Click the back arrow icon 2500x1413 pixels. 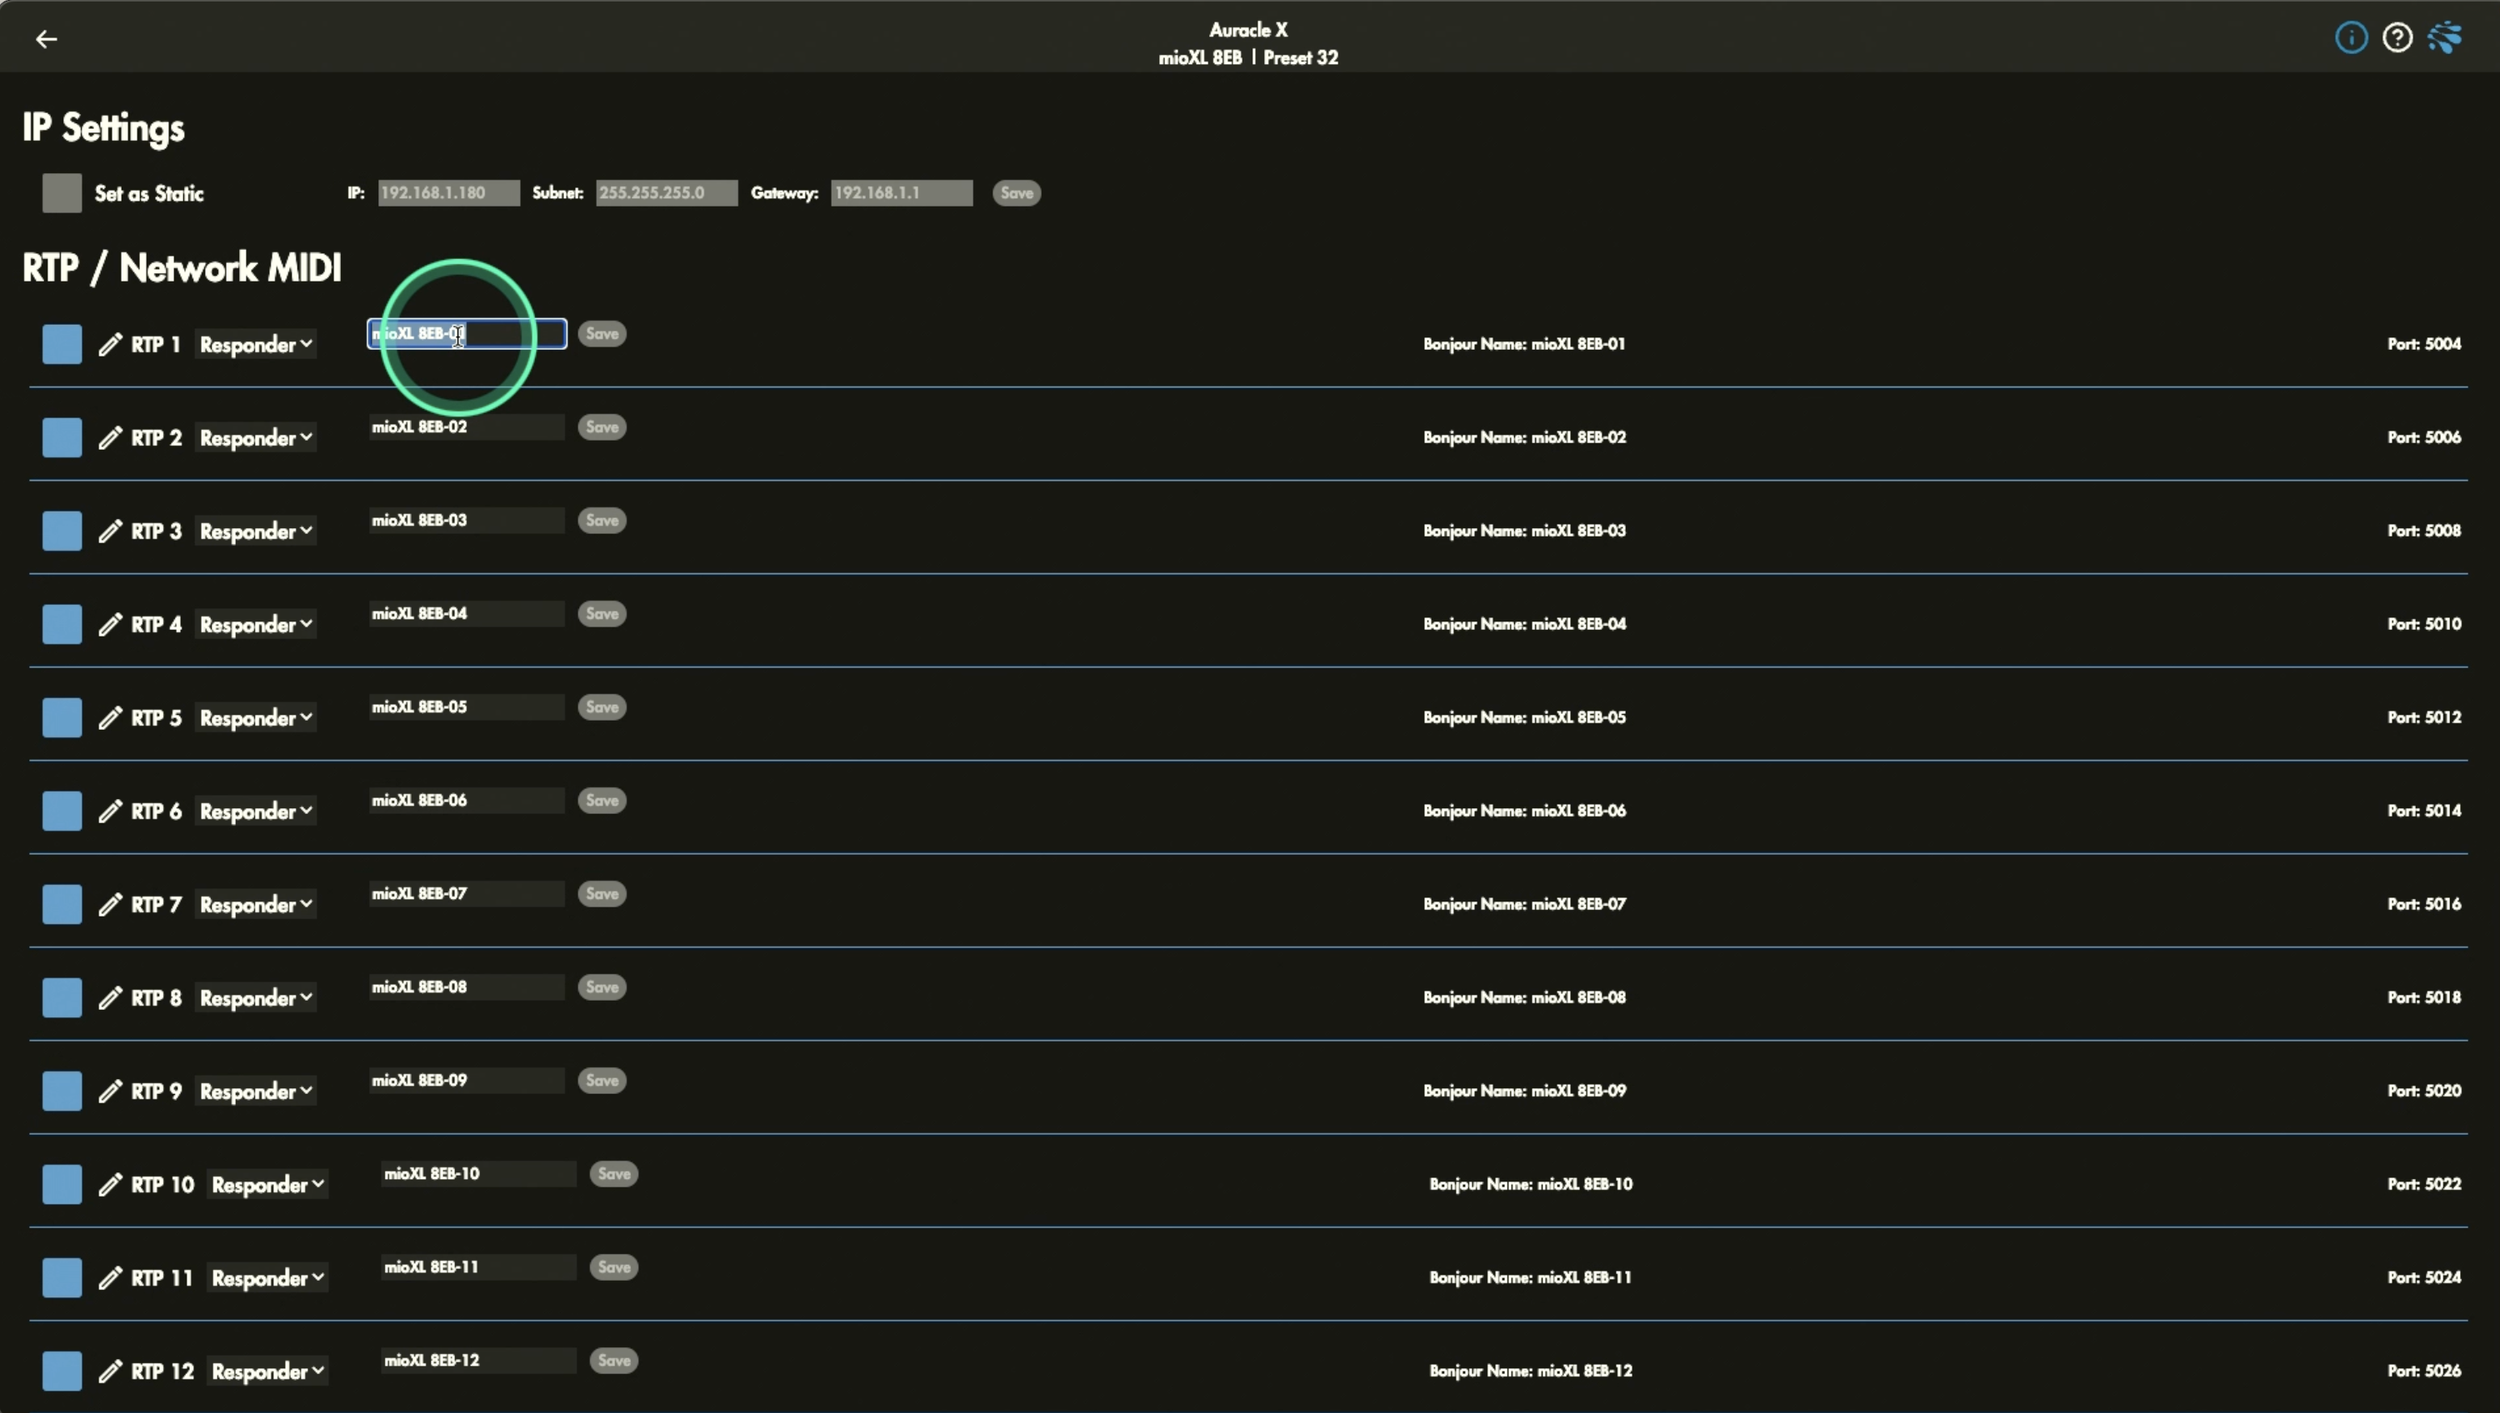click(x=46, y=39)
